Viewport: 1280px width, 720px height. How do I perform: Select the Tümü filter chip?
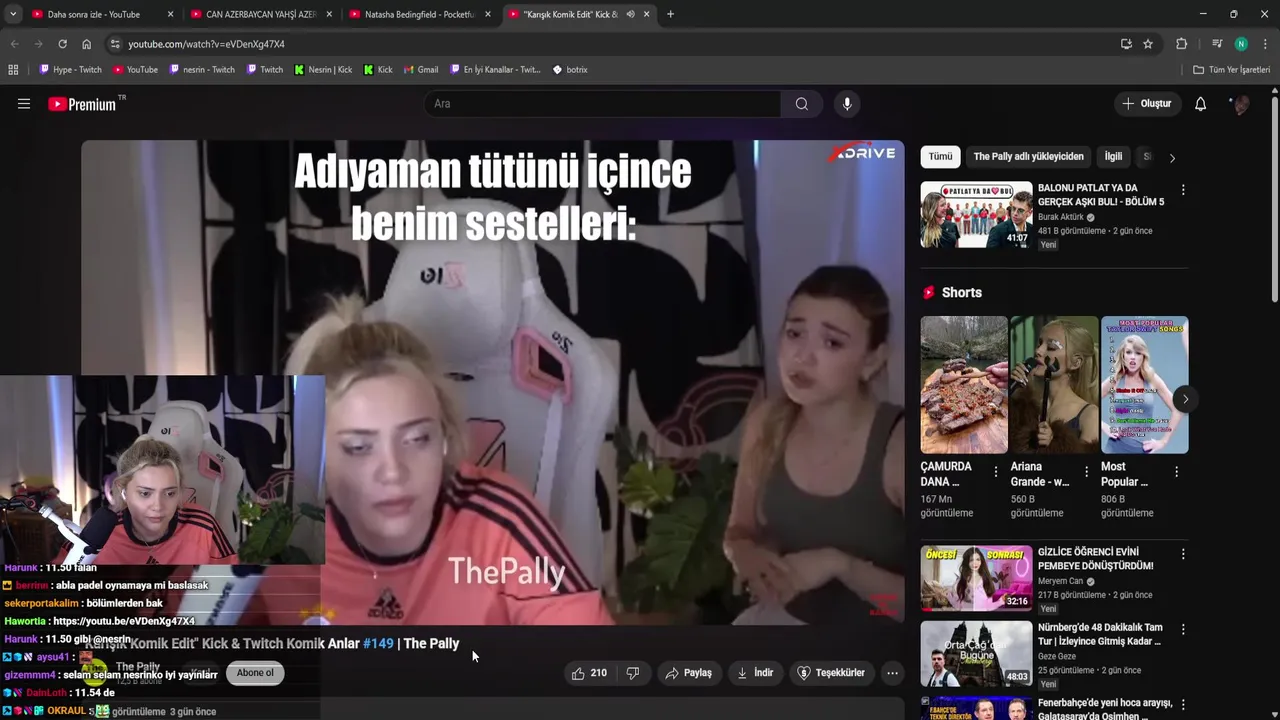point(941,157)
